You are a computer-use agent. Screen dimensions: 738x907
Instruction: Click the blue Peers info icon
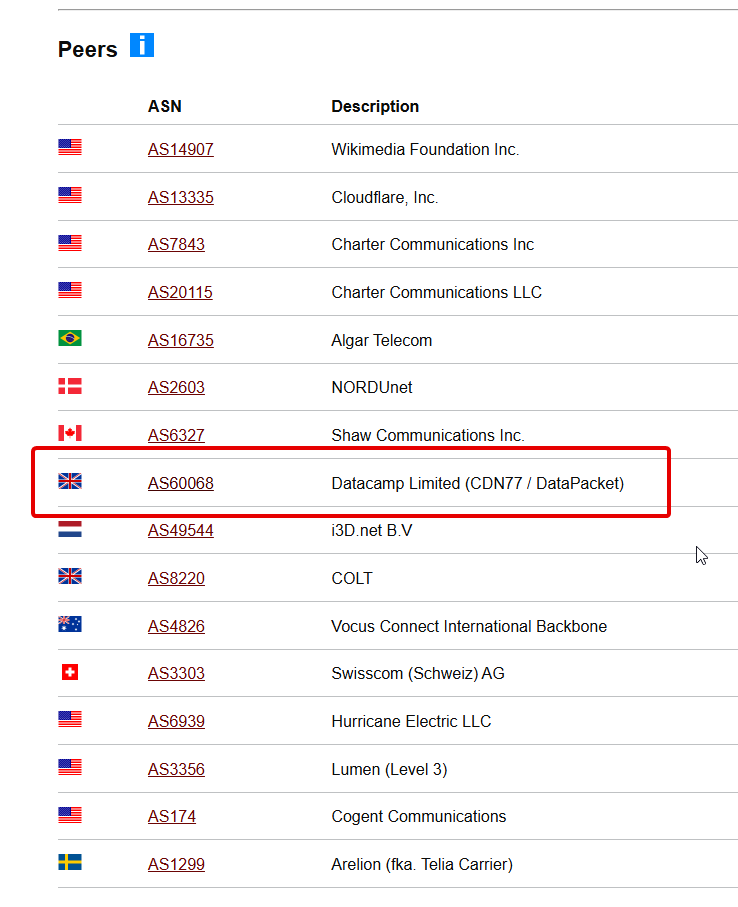point(142,45)
